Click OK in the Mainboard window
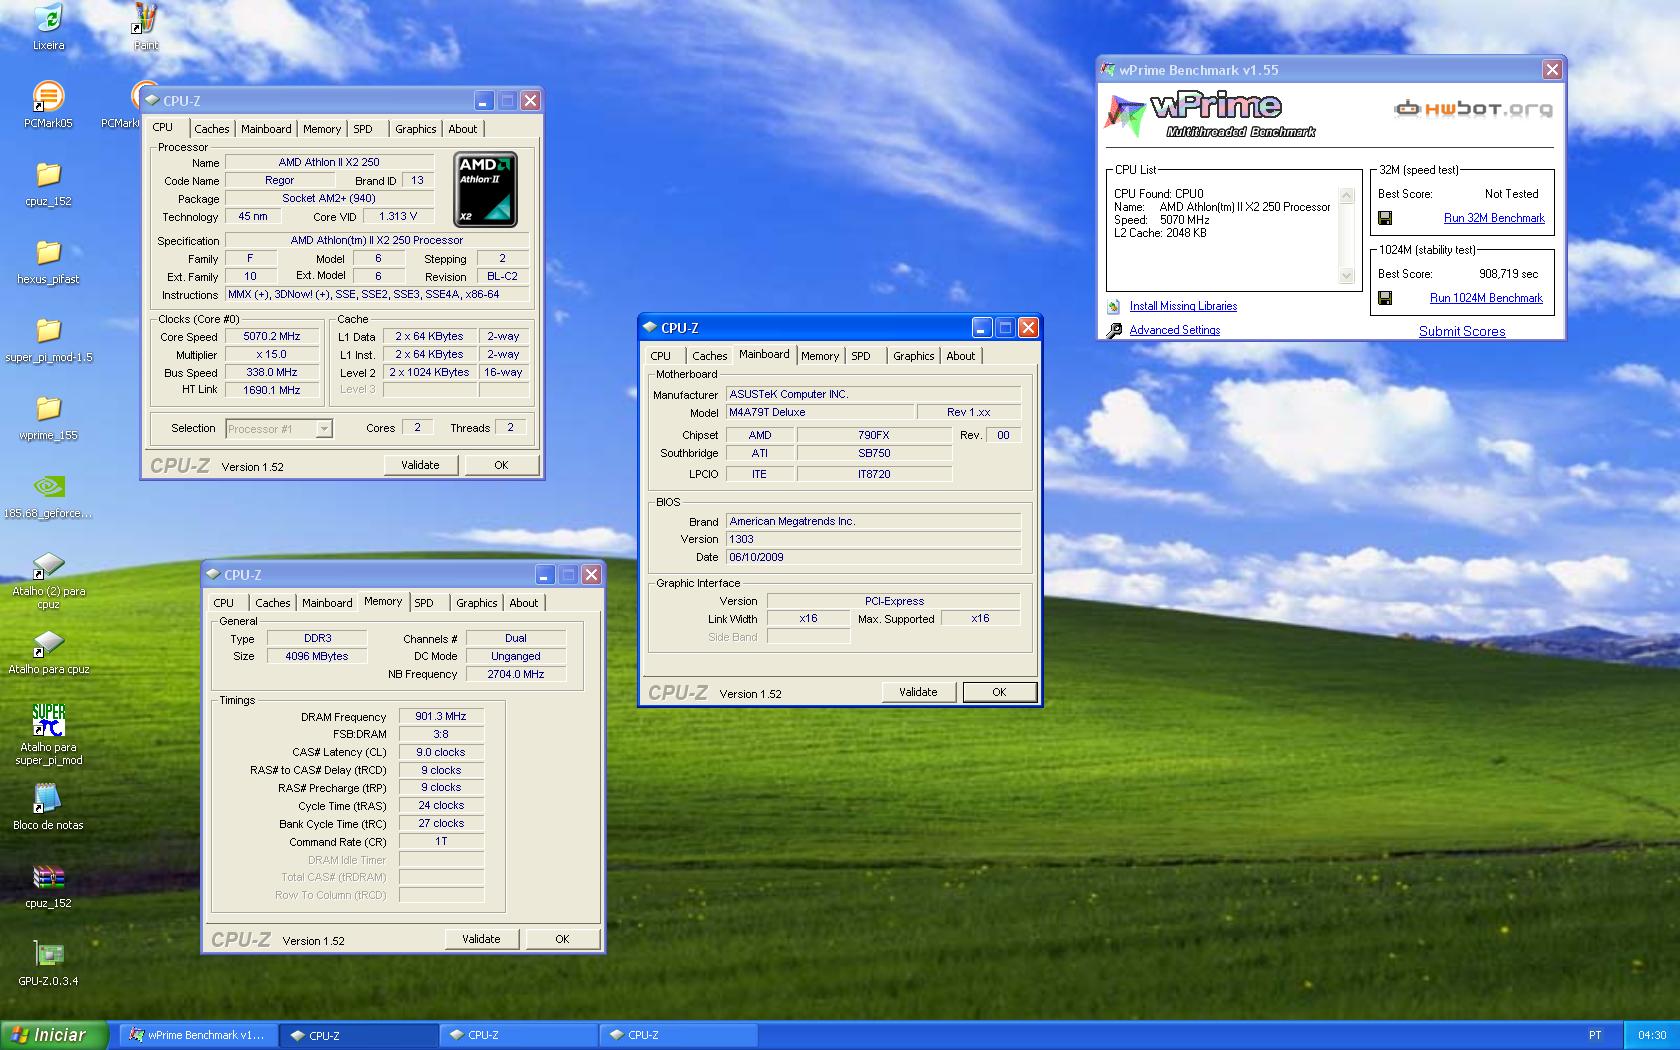The height and width of the screenshot is (1050, 1680). point(999,692)
